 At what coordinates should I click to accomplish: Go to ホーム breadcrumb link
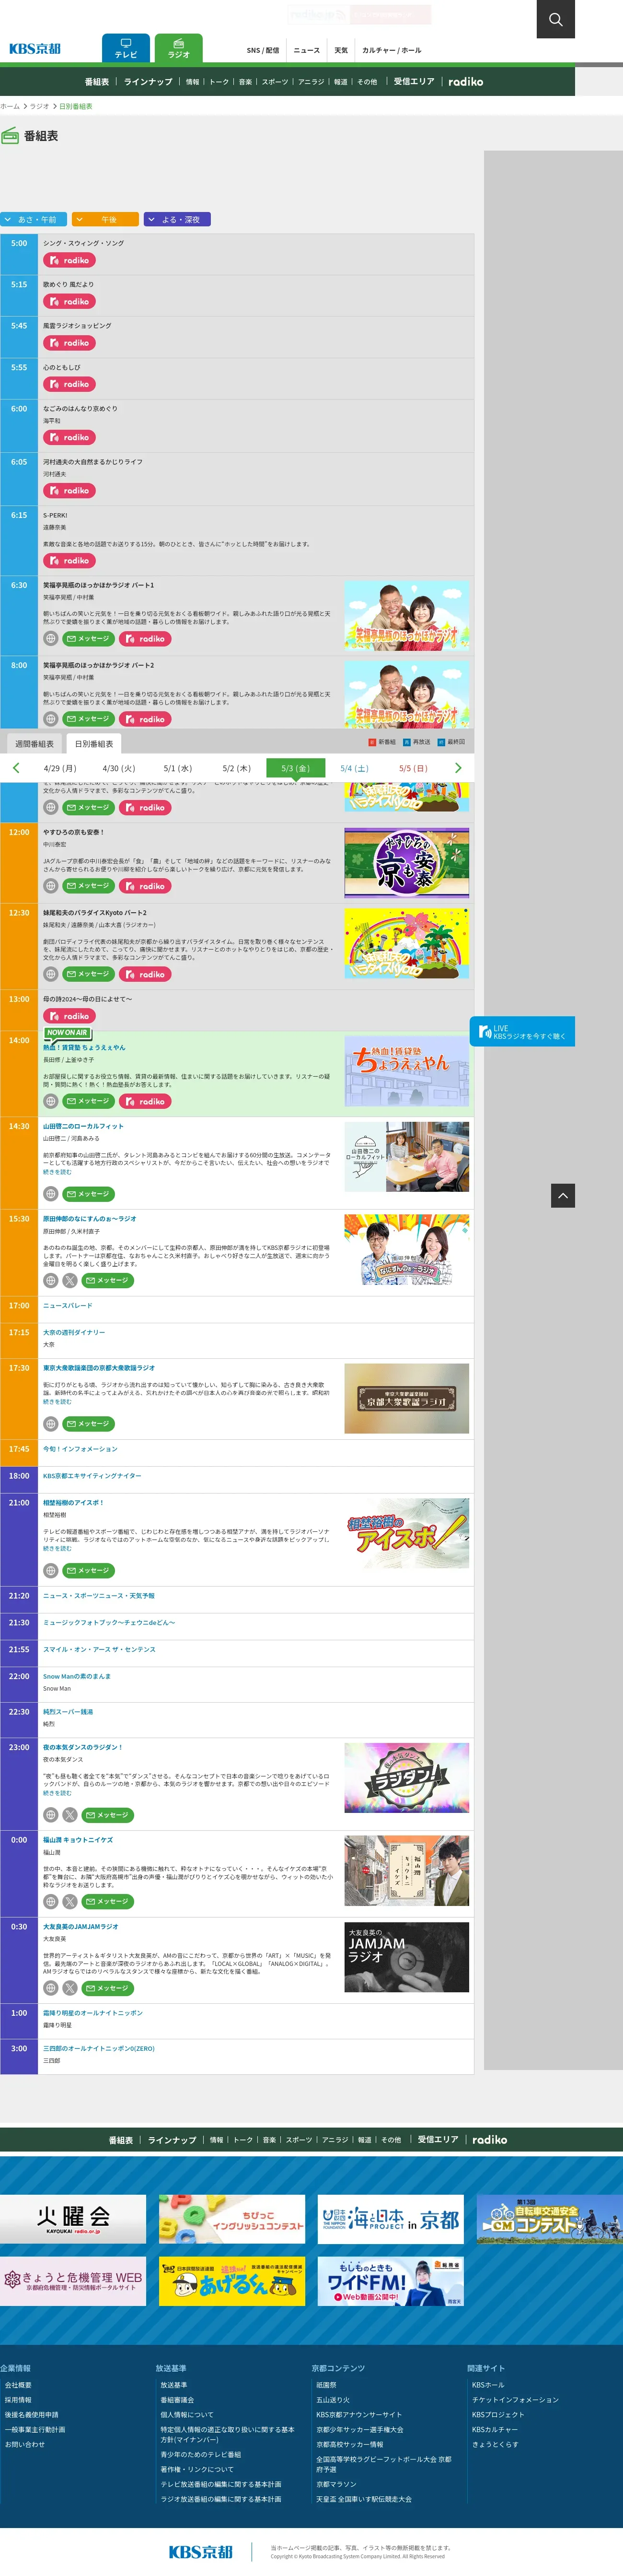point(10,106)
